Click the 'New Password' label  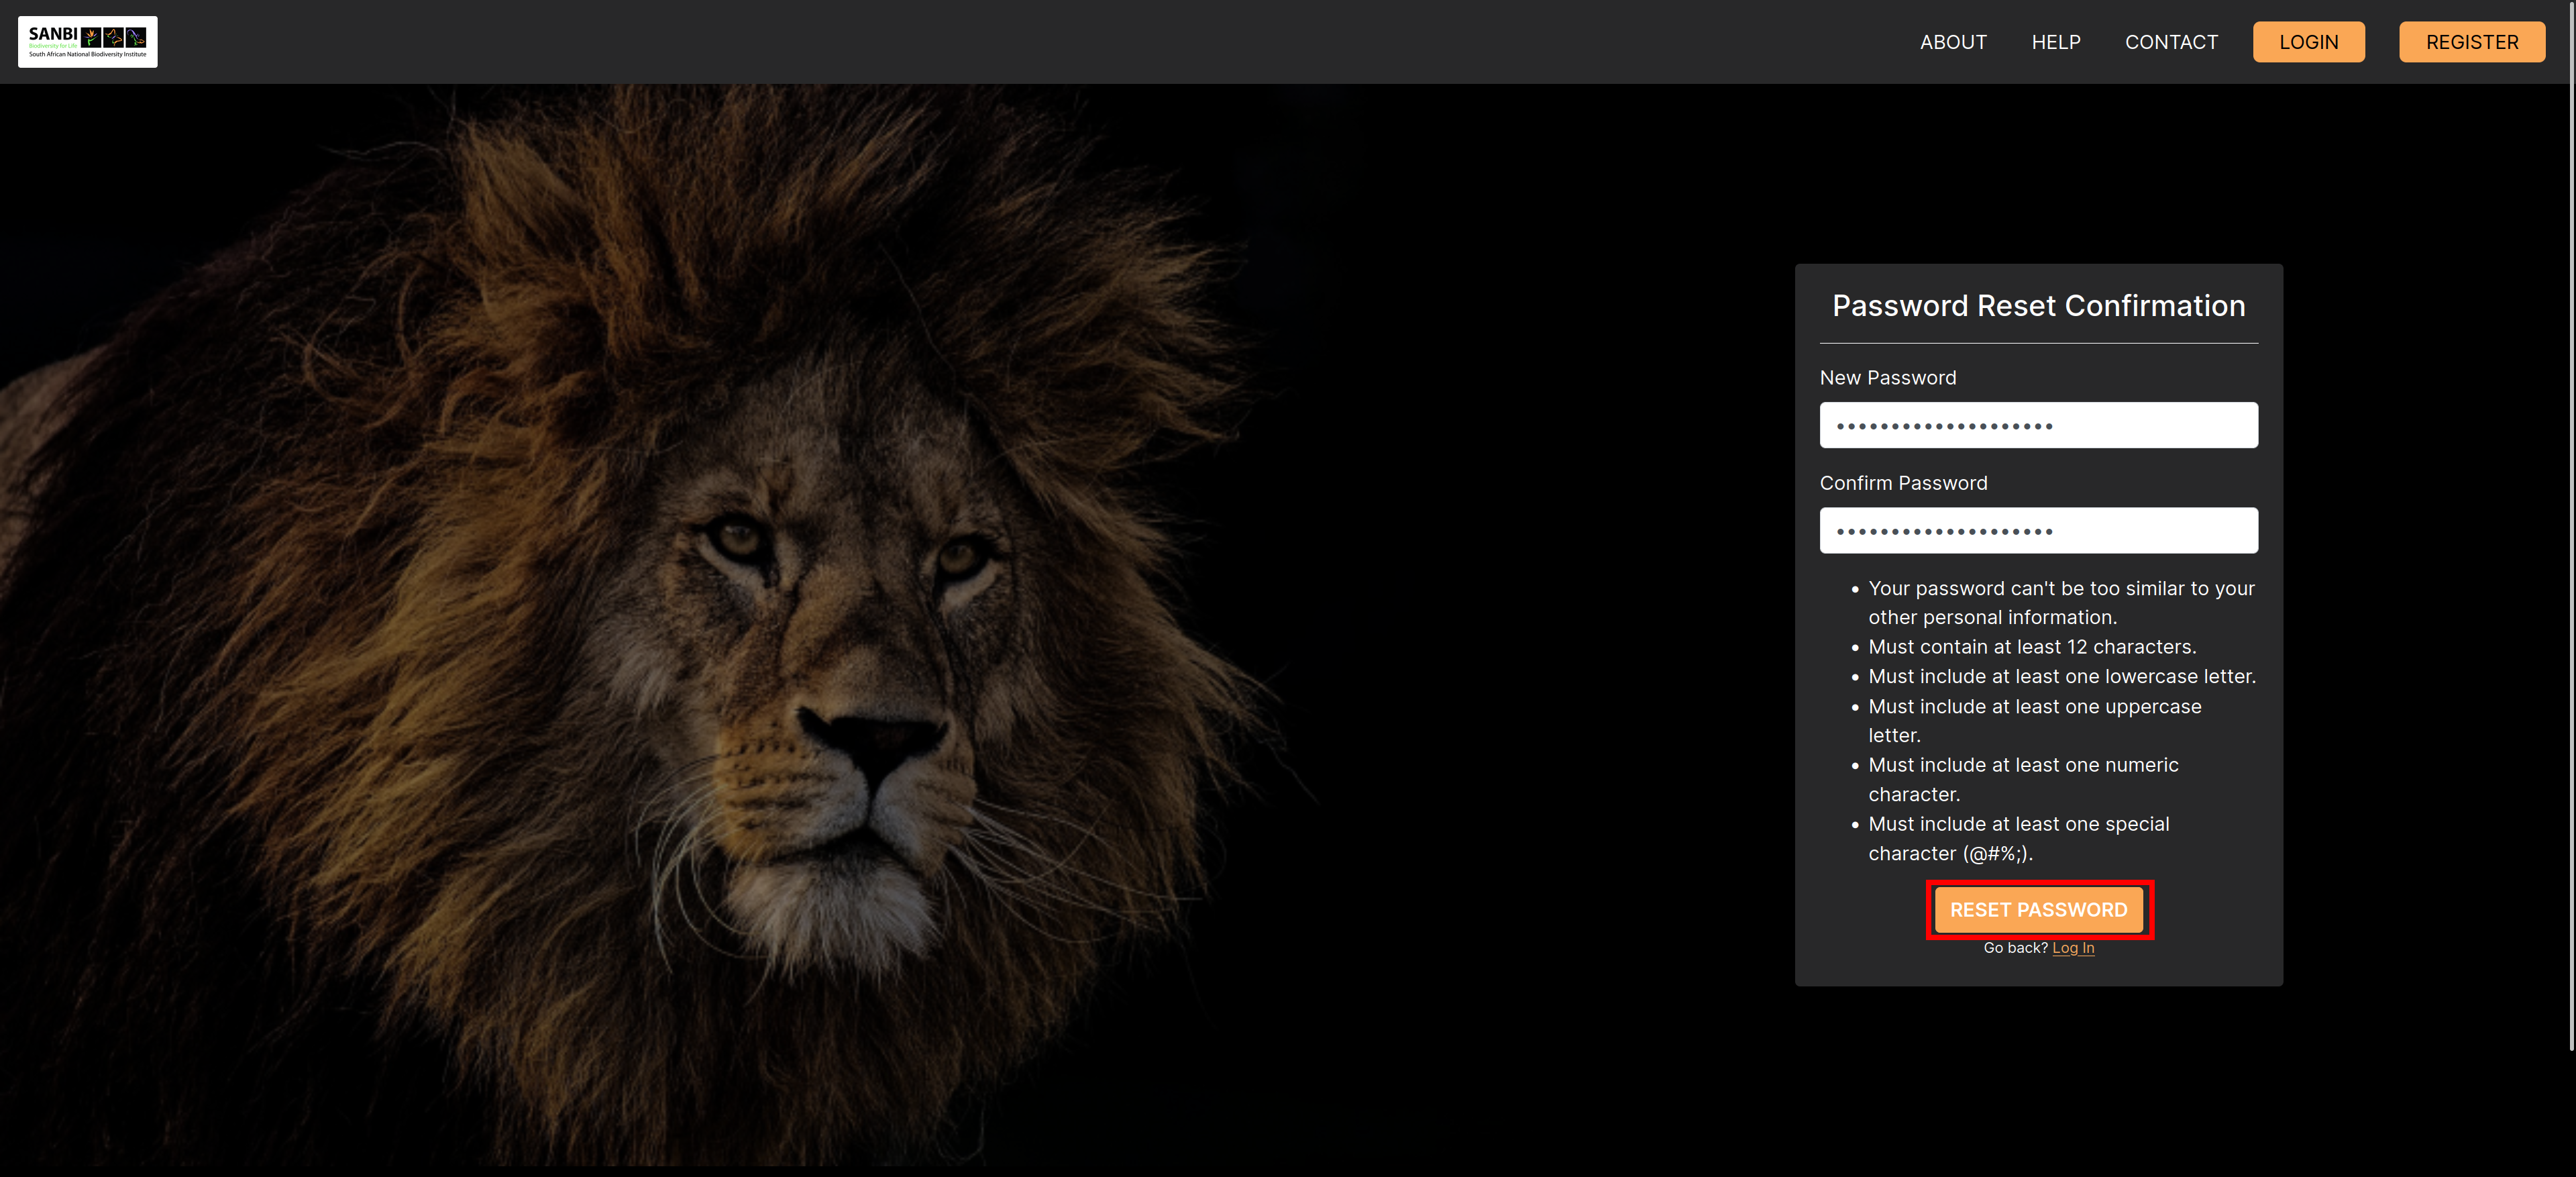[x=1888, y=378]
